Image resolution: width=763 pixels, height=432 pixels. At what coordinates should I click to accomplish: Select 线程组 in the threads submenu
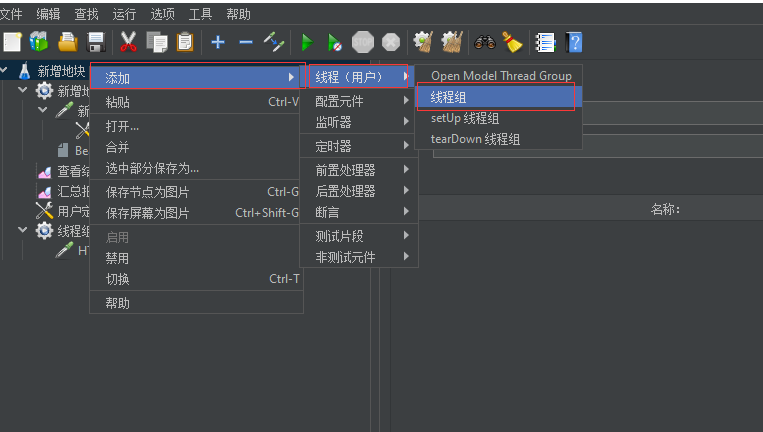point(448,97)
